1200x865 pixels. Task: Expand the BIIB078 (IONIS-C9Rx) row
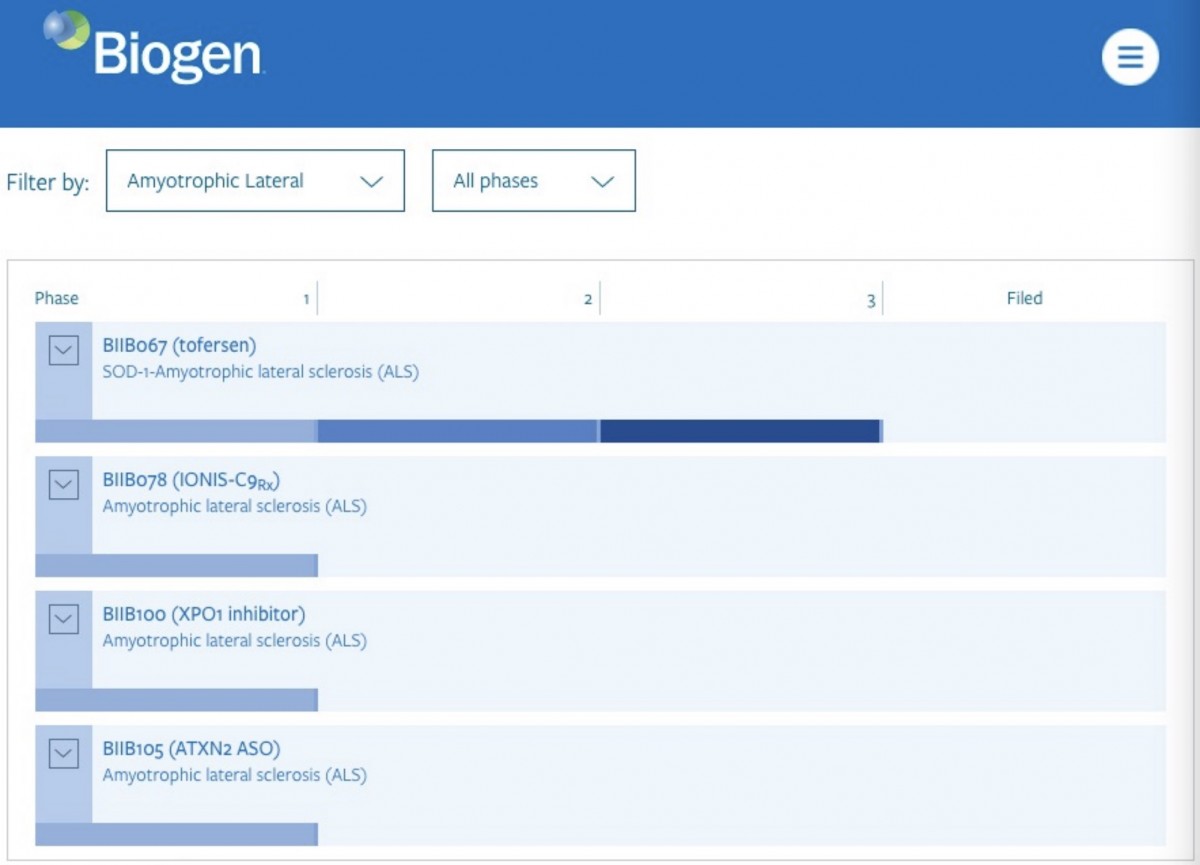click(64, 484)
